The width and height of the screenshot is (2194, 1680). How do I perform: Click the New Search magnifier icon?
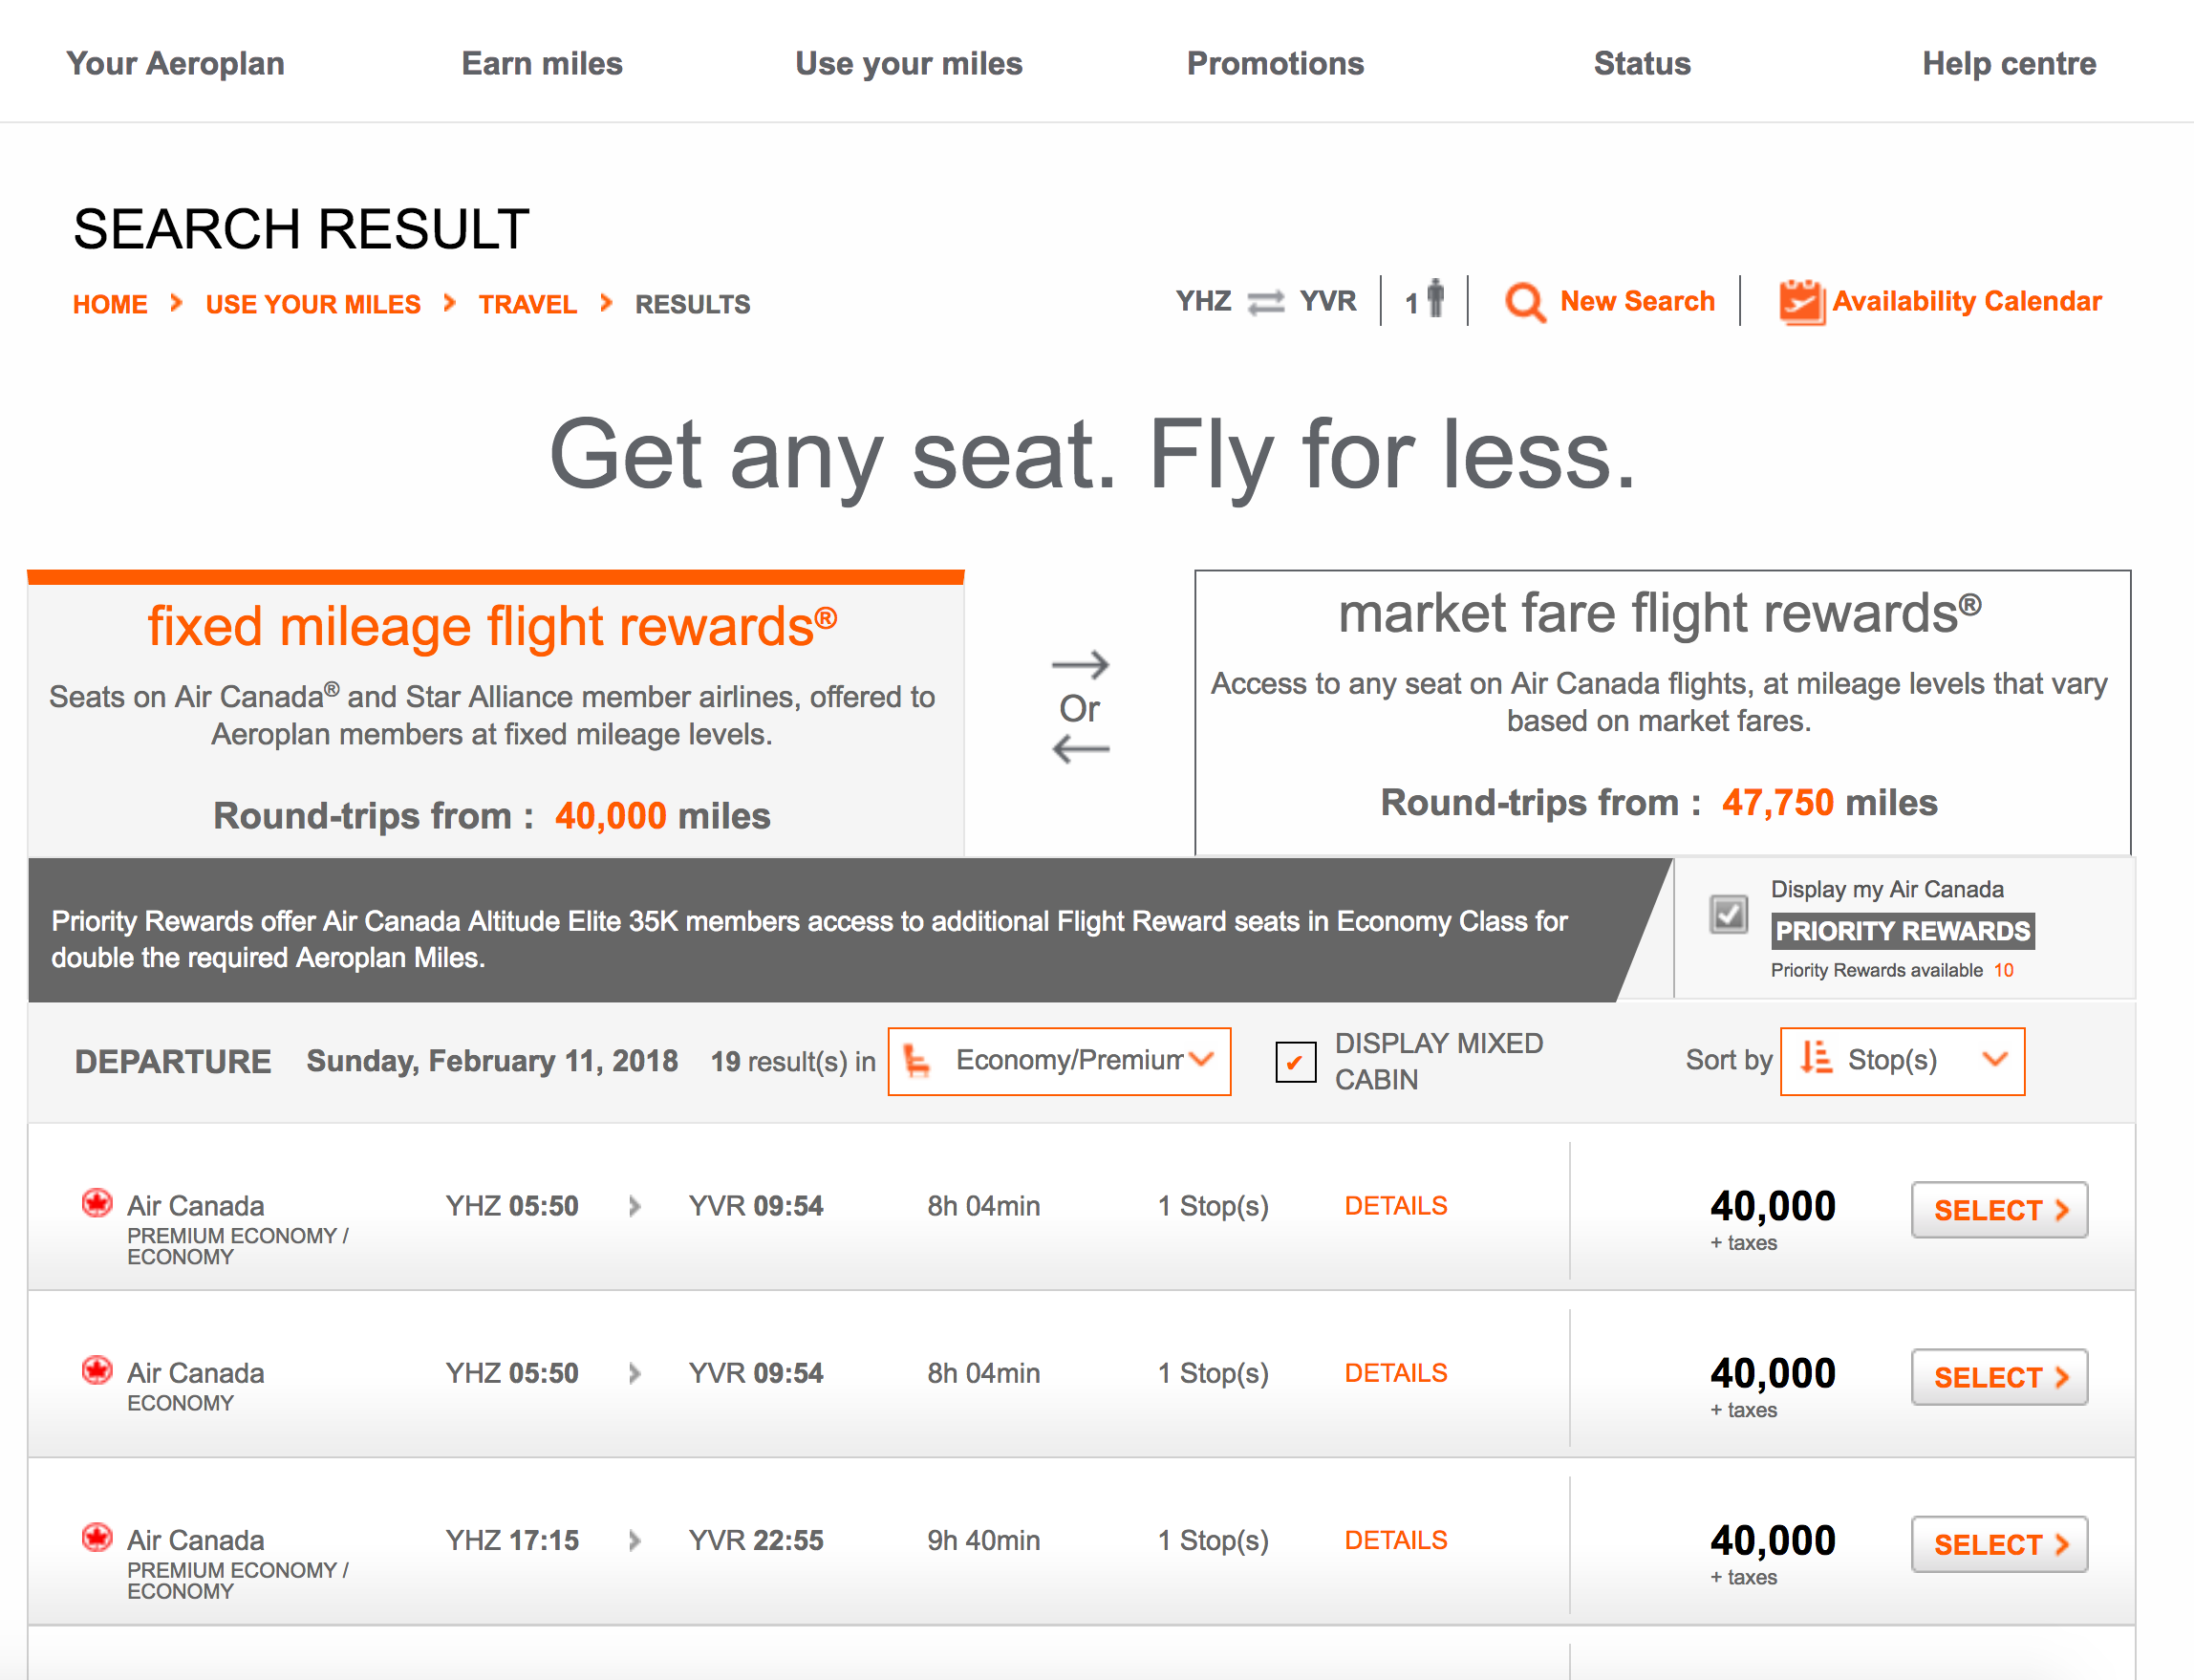(1524, 300)
